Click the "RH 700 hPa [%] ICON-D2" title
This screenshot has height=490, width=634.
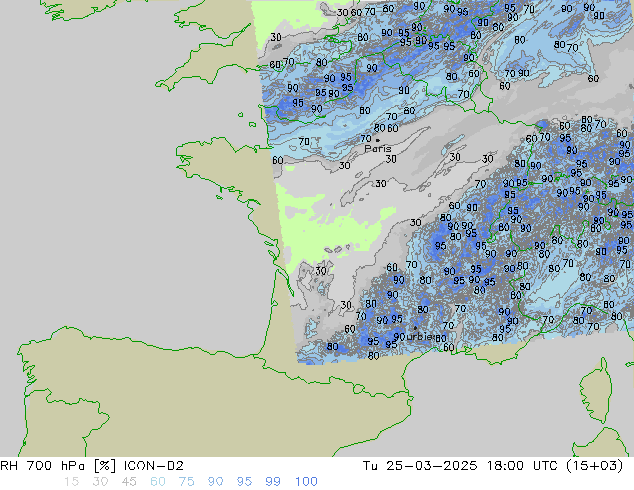click(92, 466)
